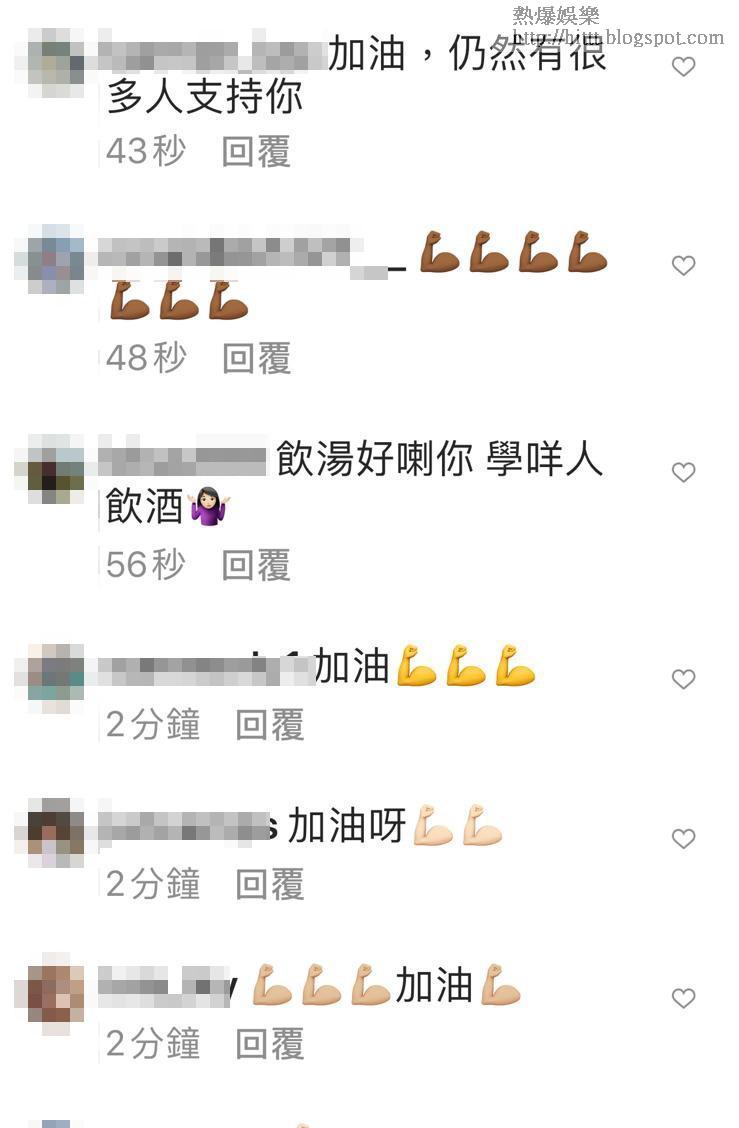Tap 回覆 under the bottom 加油 comment
The image size is (739, 1128).
(270, 1044)
